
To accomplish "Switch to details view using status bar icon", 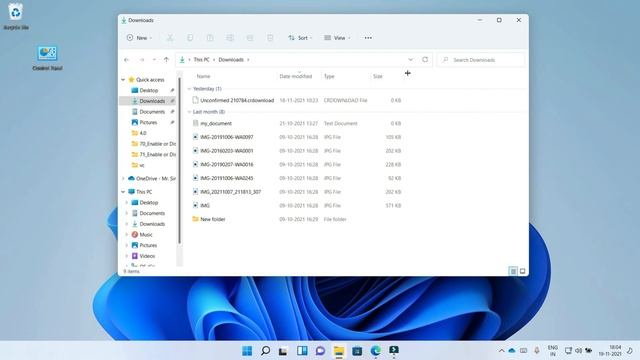I will [513, 271].
